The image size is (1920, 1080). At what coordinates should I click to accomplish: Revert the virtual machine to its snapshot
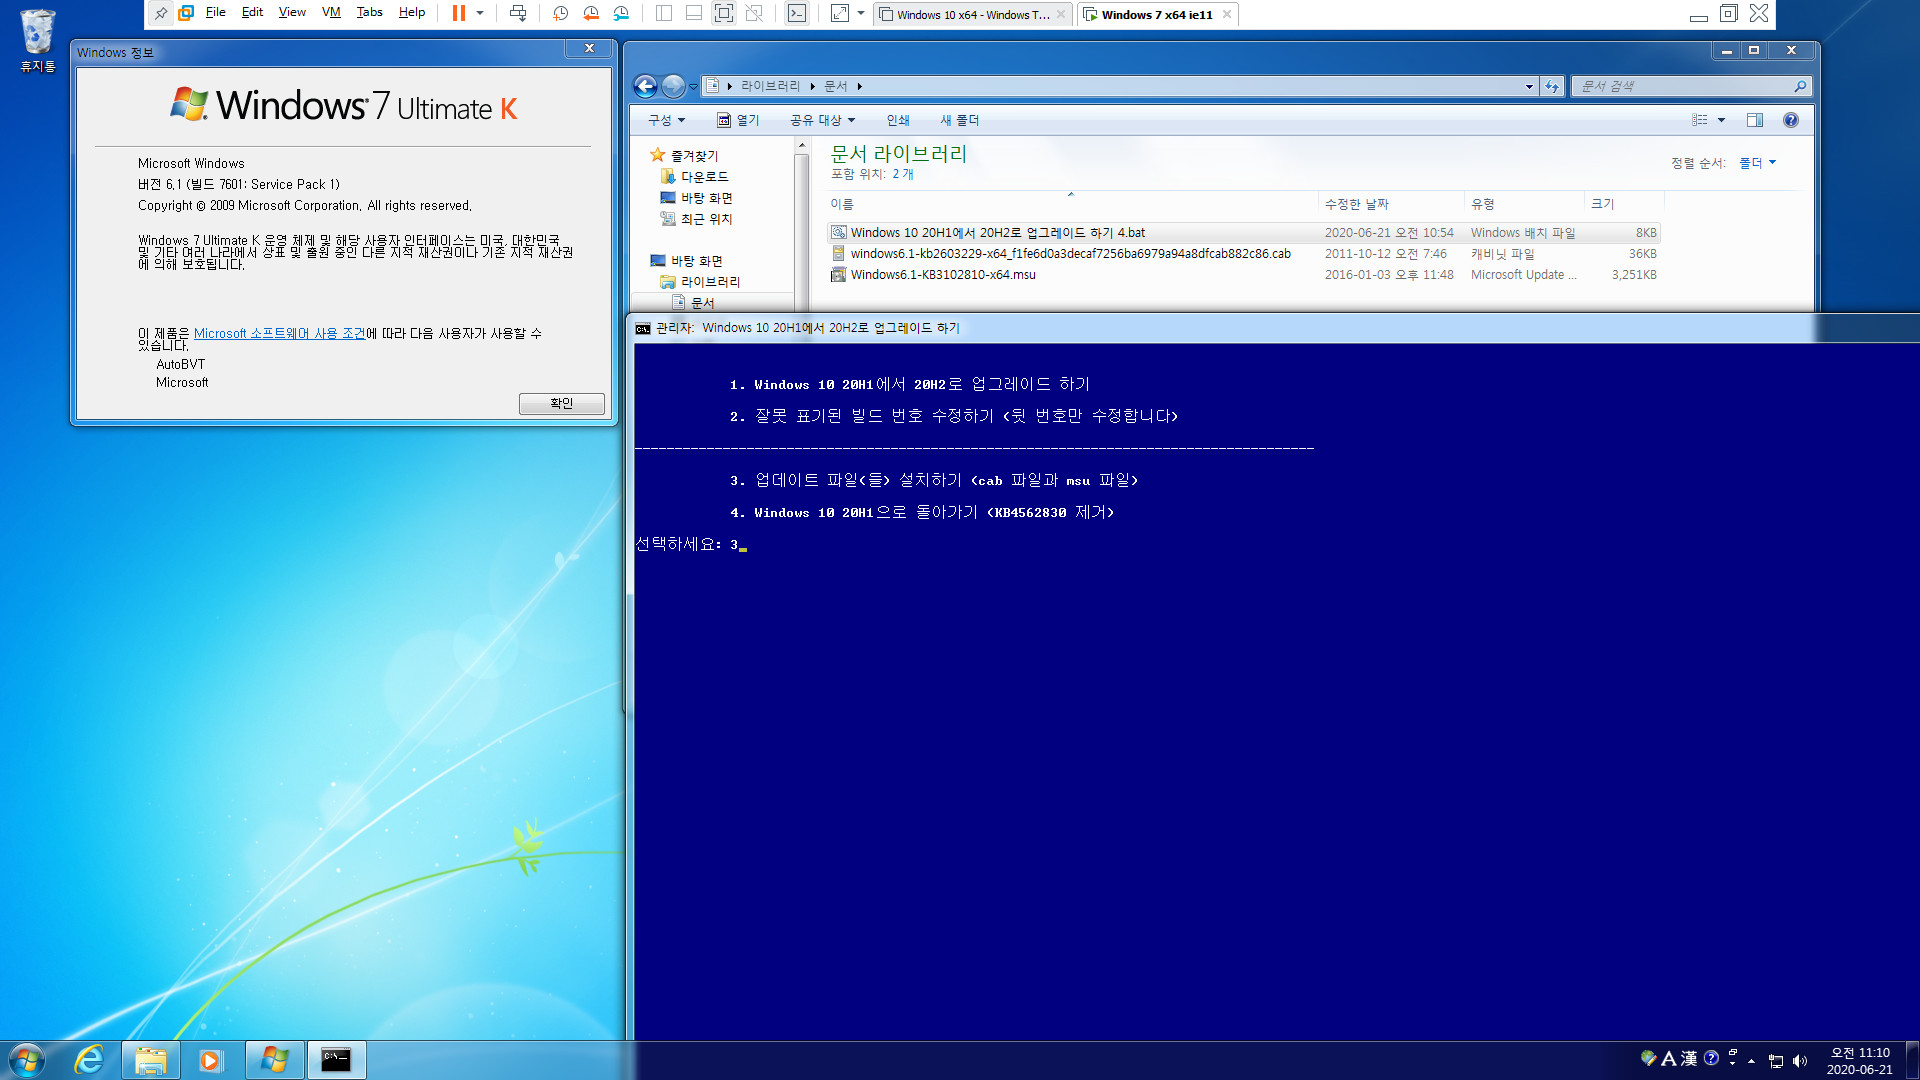[591, 13]
